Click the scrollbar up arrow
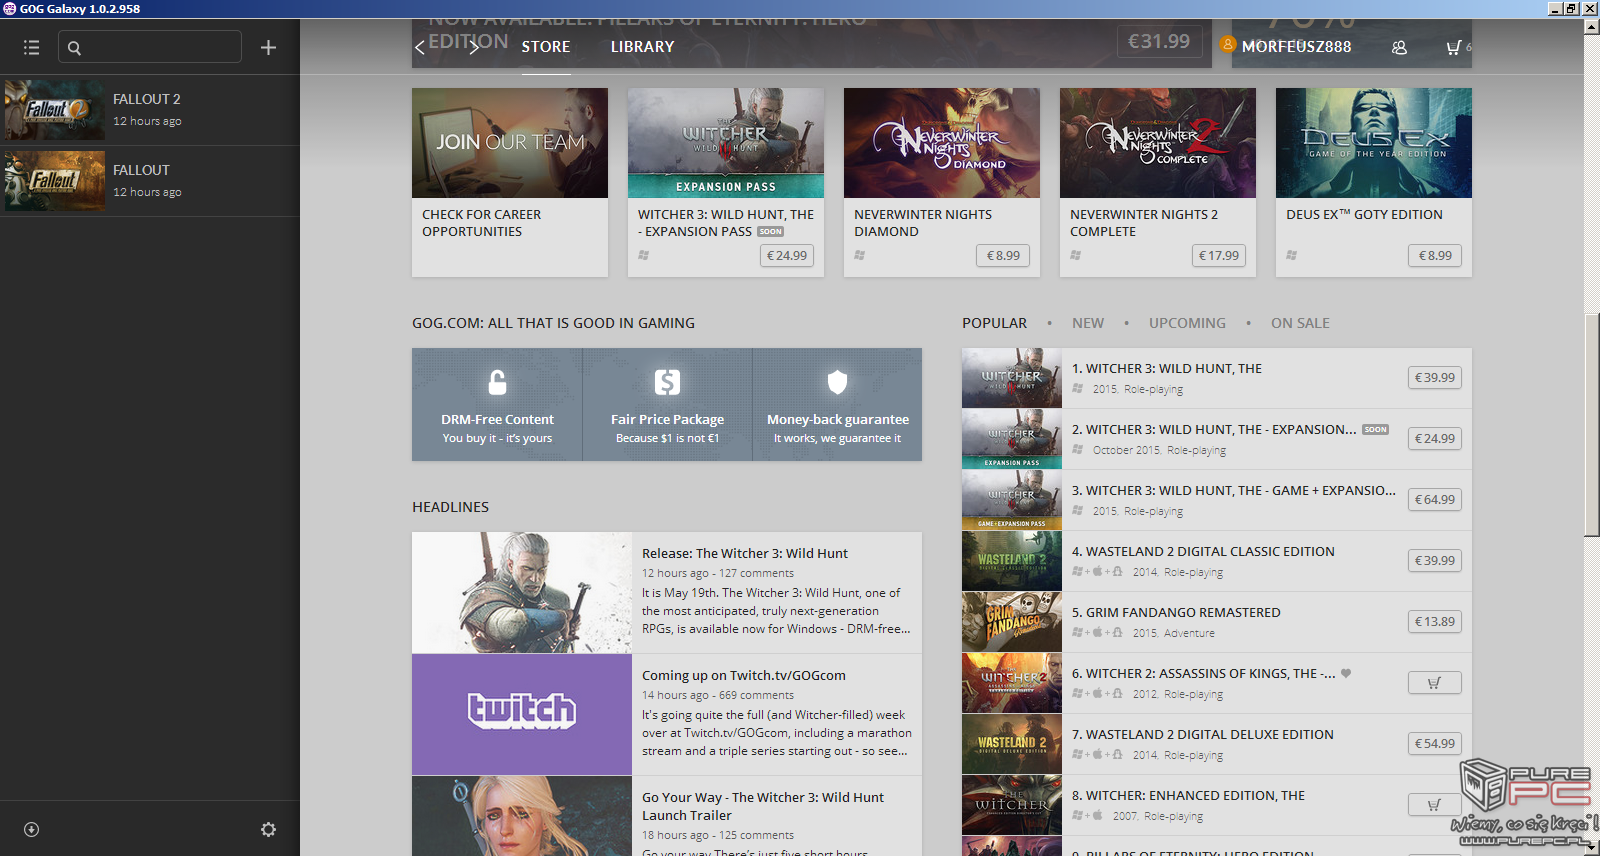 (x=1592, y=27)
